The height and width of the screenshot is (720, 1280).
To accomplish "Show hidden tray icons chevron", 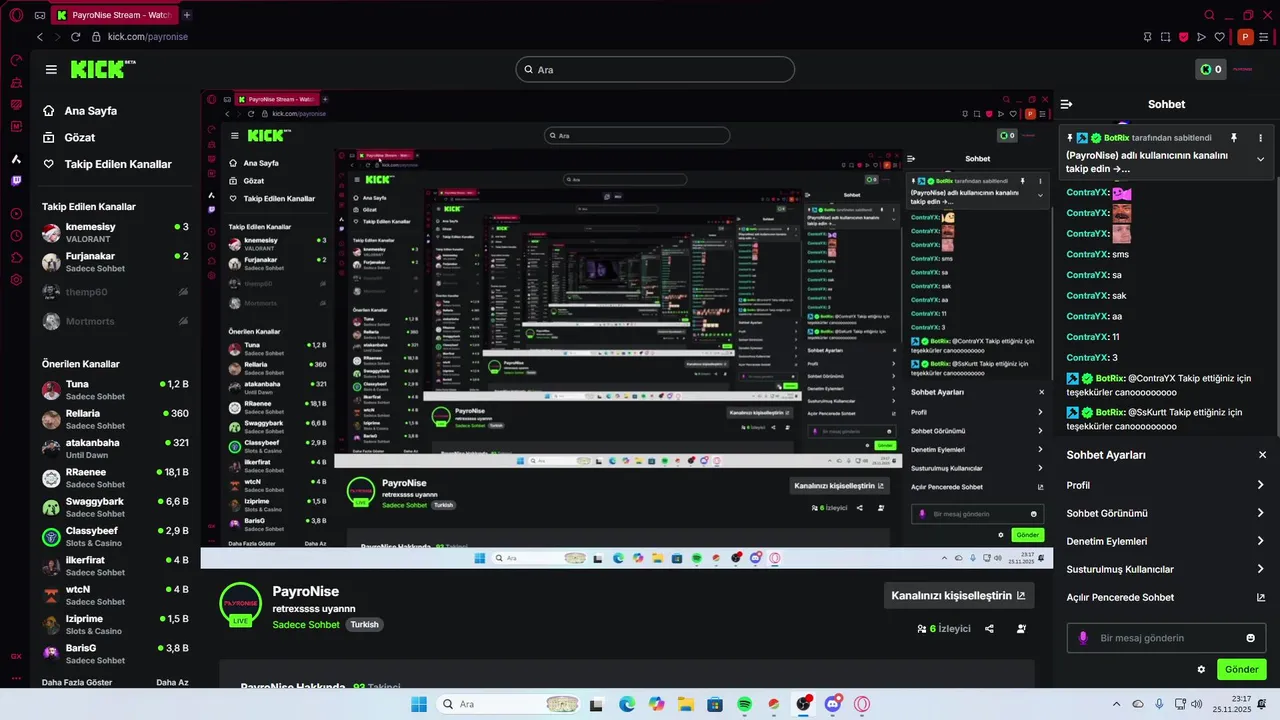I will click(x=1117, y=704).
